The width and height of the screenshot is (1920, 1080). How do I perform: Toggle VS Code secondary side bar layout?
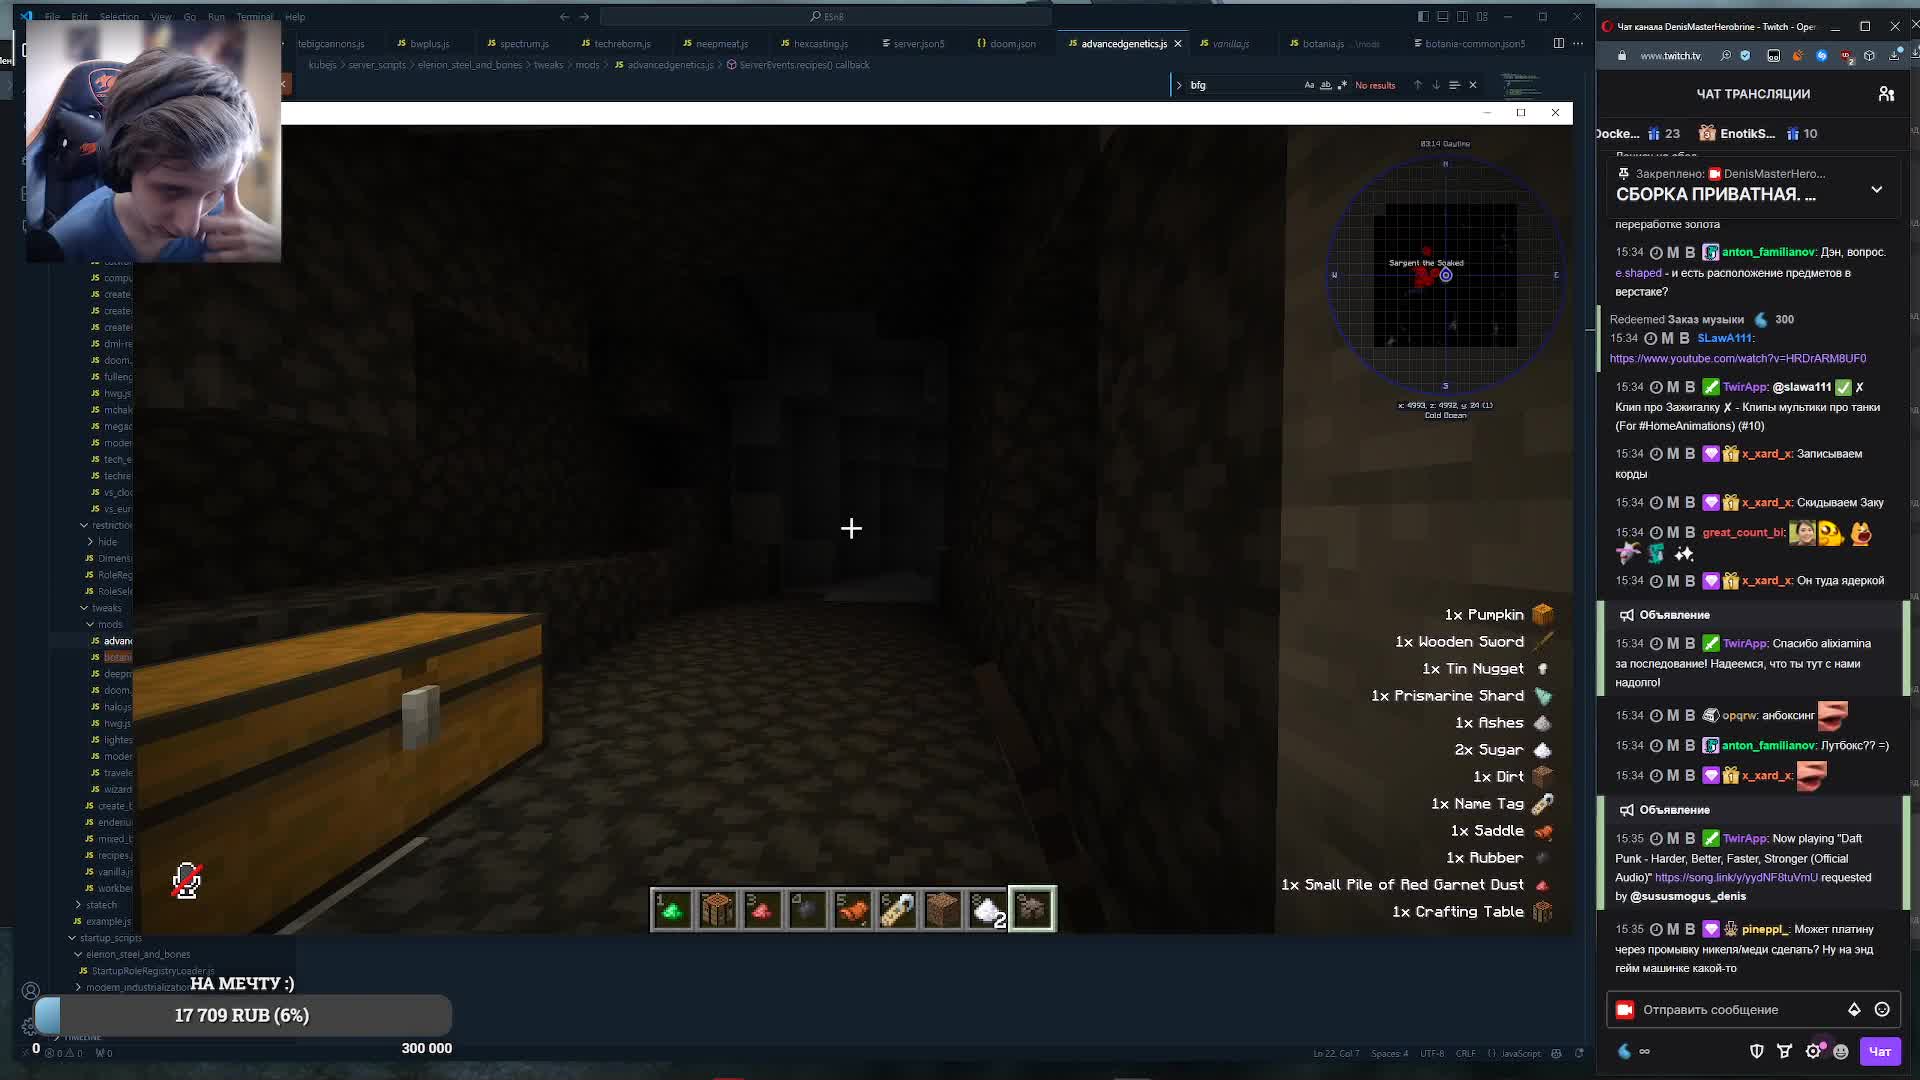1463,16
